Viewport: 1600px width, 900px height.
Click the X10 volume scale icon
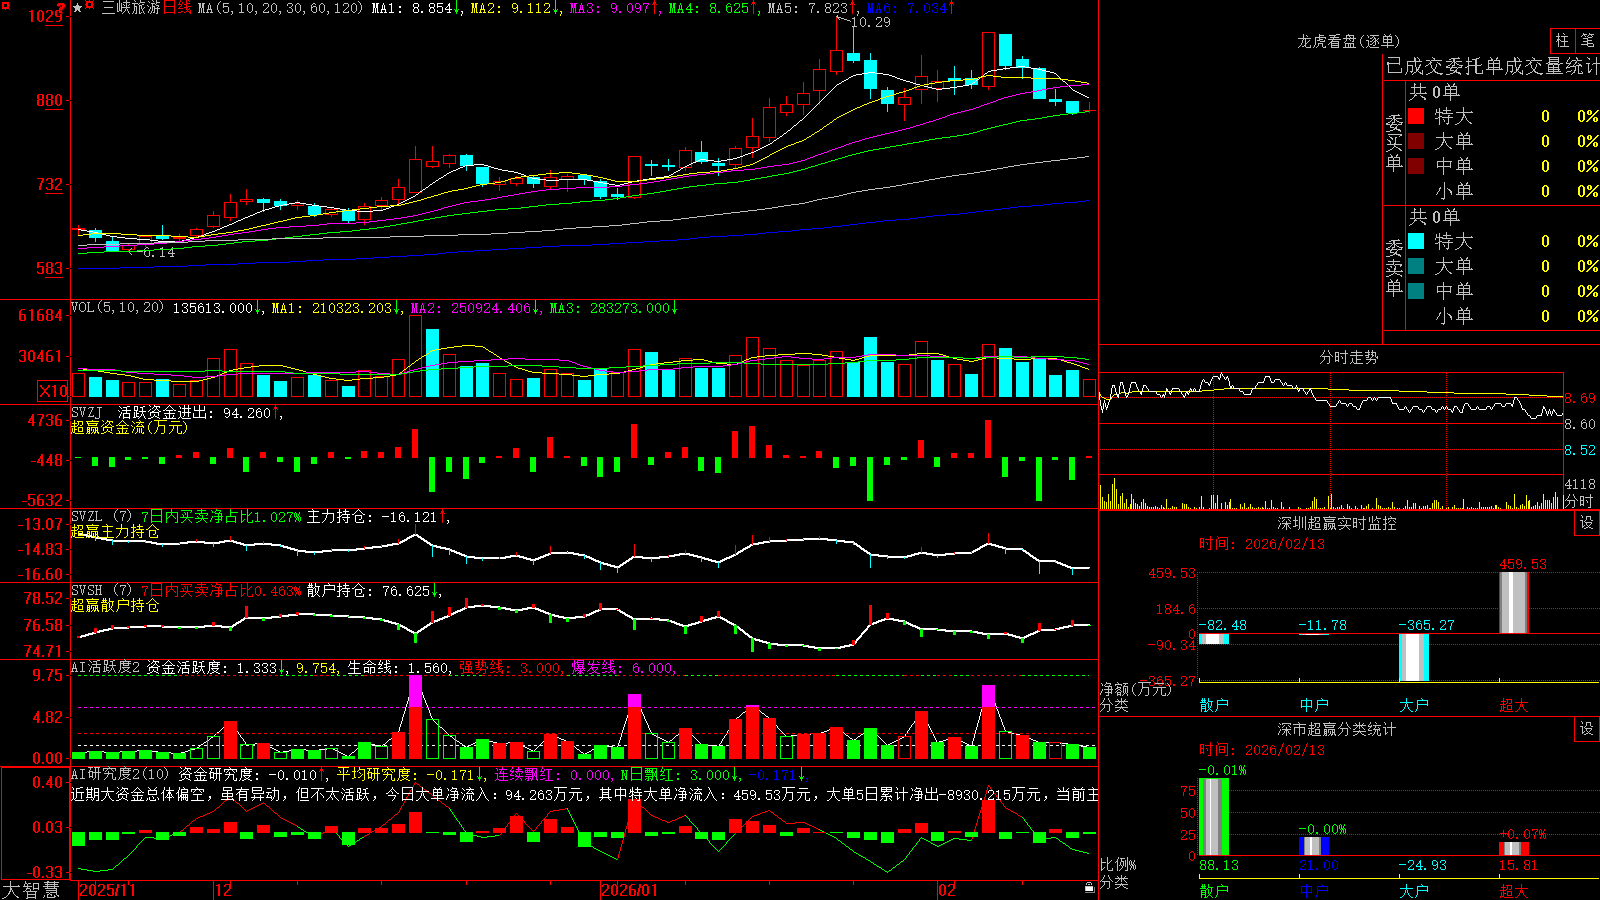(x=53, y=391)
